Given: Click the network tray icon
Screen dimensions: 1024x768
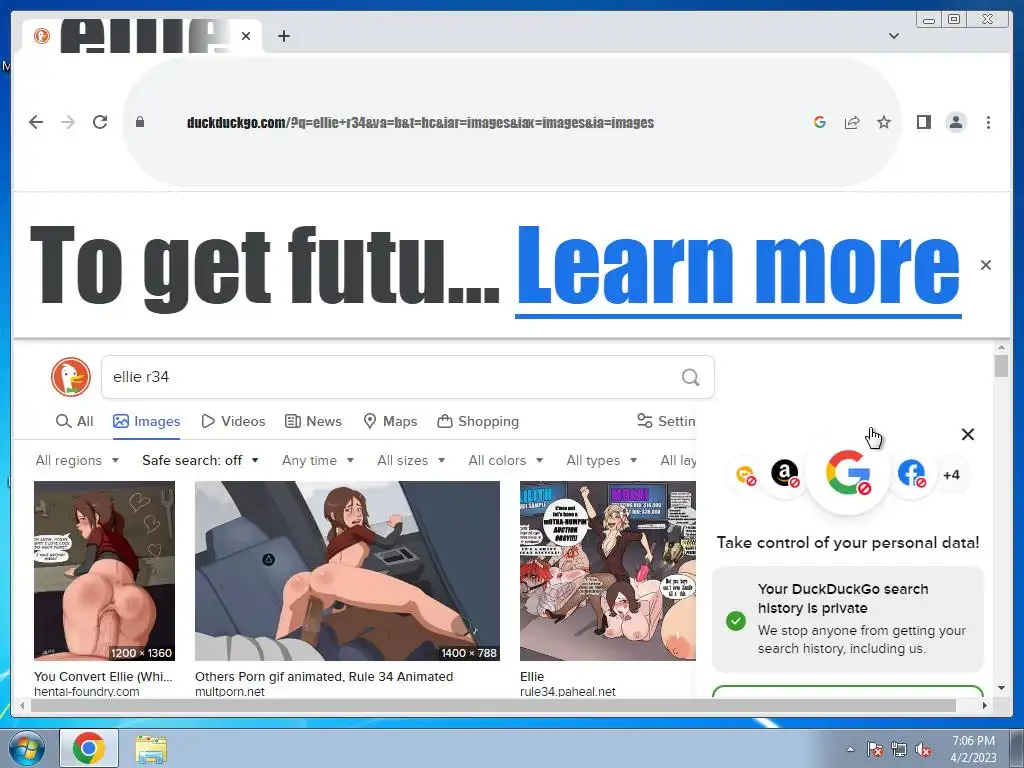Looking at the screenshot, I should (899, 749).
